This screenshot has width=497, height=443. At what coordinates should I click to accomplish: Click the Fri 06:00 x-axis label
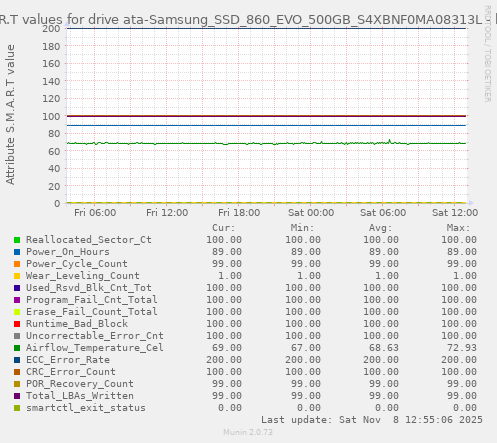point(95,213)
